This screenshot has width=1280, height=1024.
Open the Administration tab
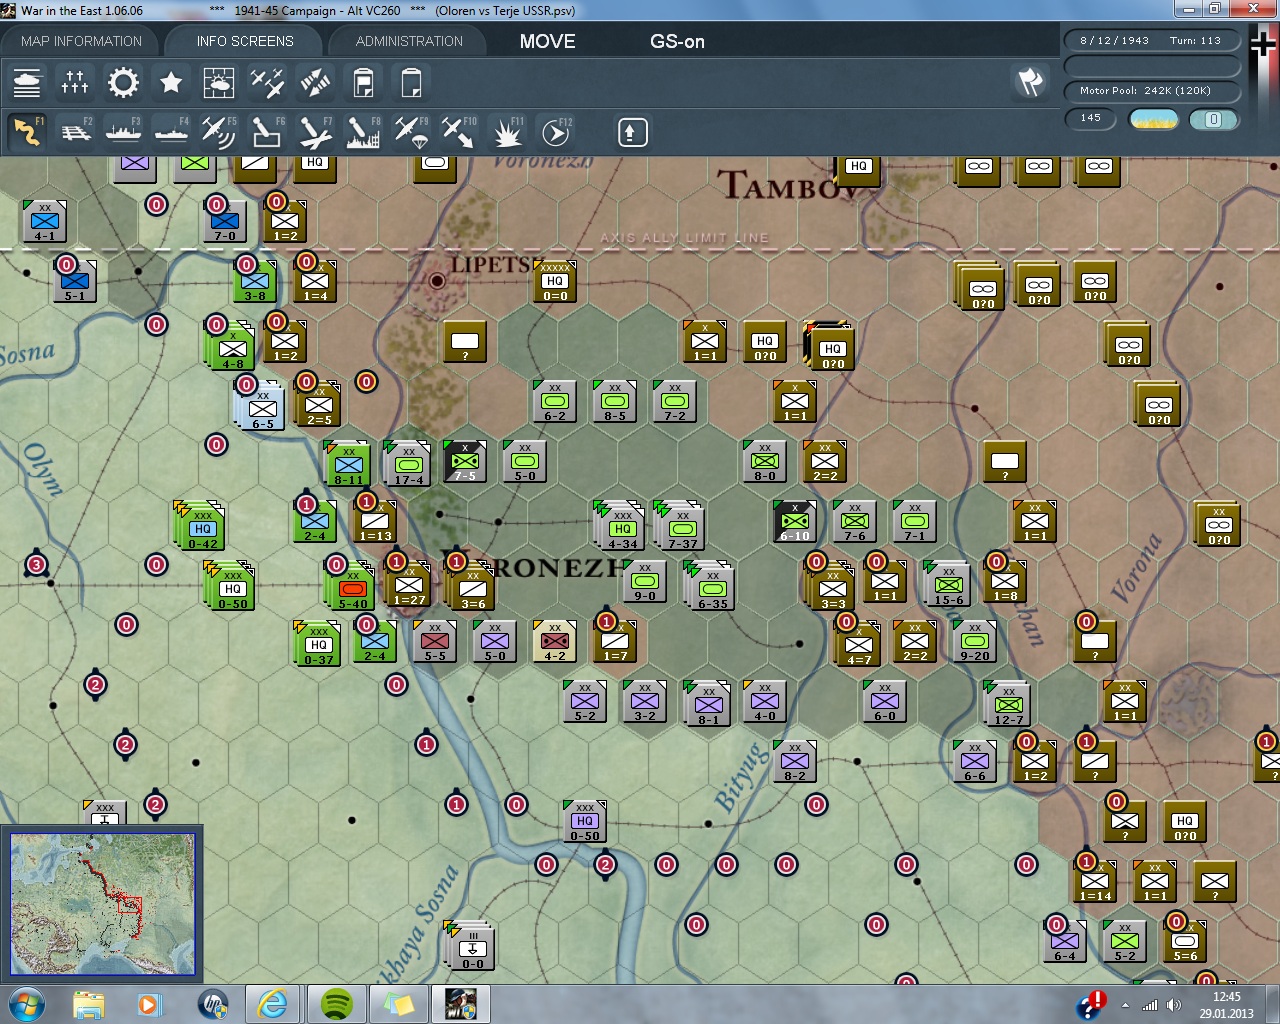(409, 41)
